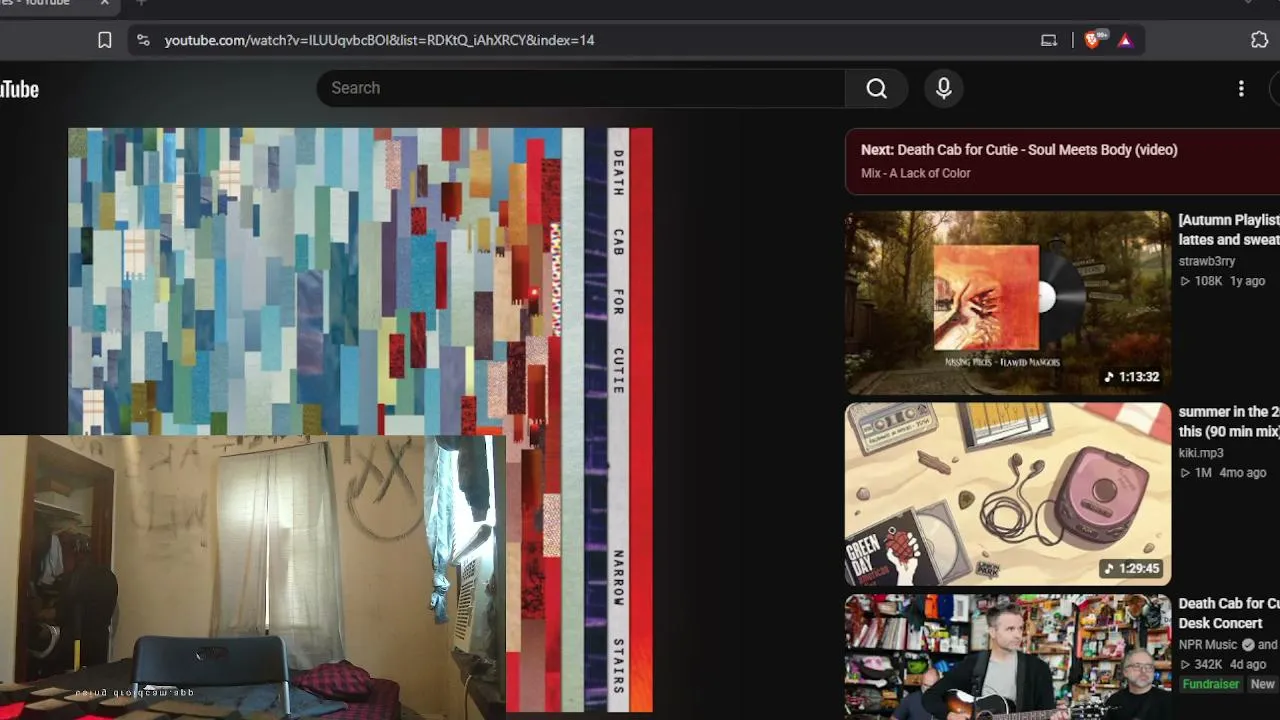The width and height of the screenshot is (1280, 720).
Task: Click the '342K 4d ago' view count text
Action: (1223, 664)
